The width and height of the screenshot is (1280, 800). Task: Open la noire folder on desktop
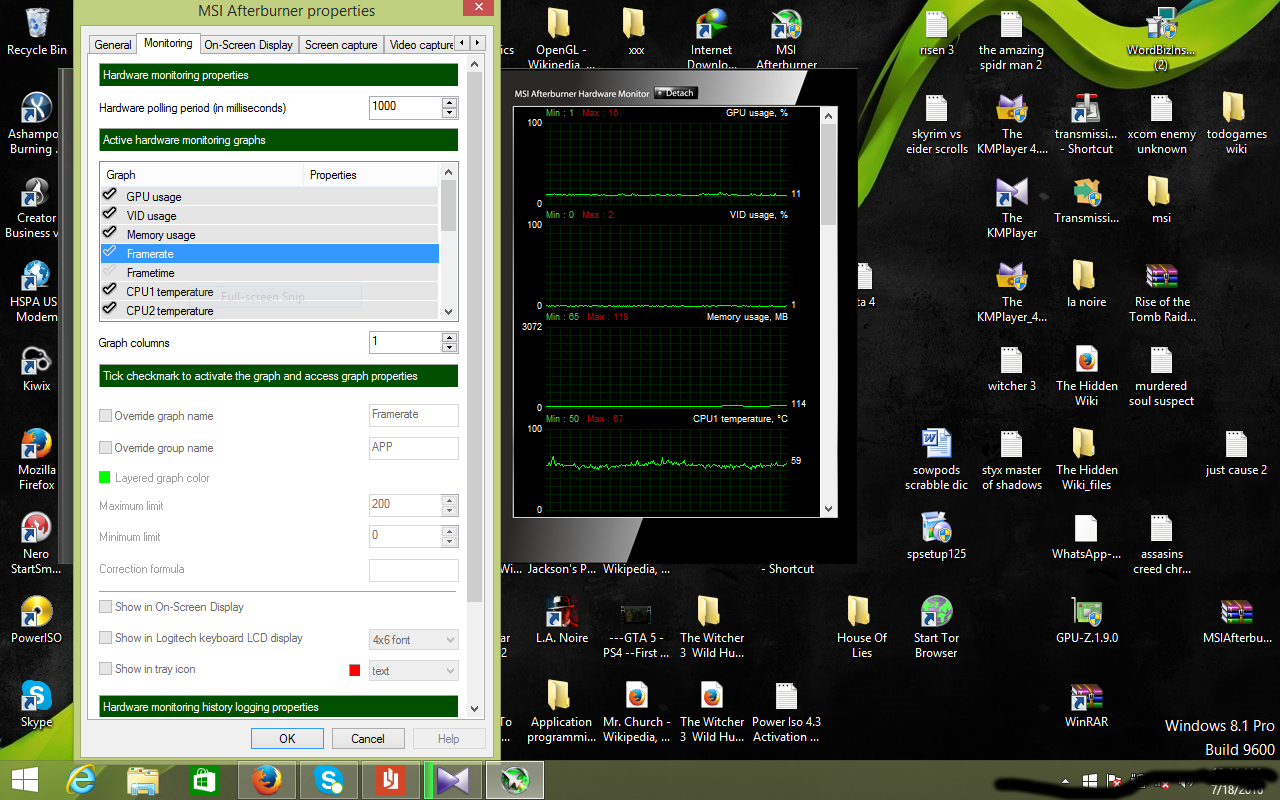1086,284
